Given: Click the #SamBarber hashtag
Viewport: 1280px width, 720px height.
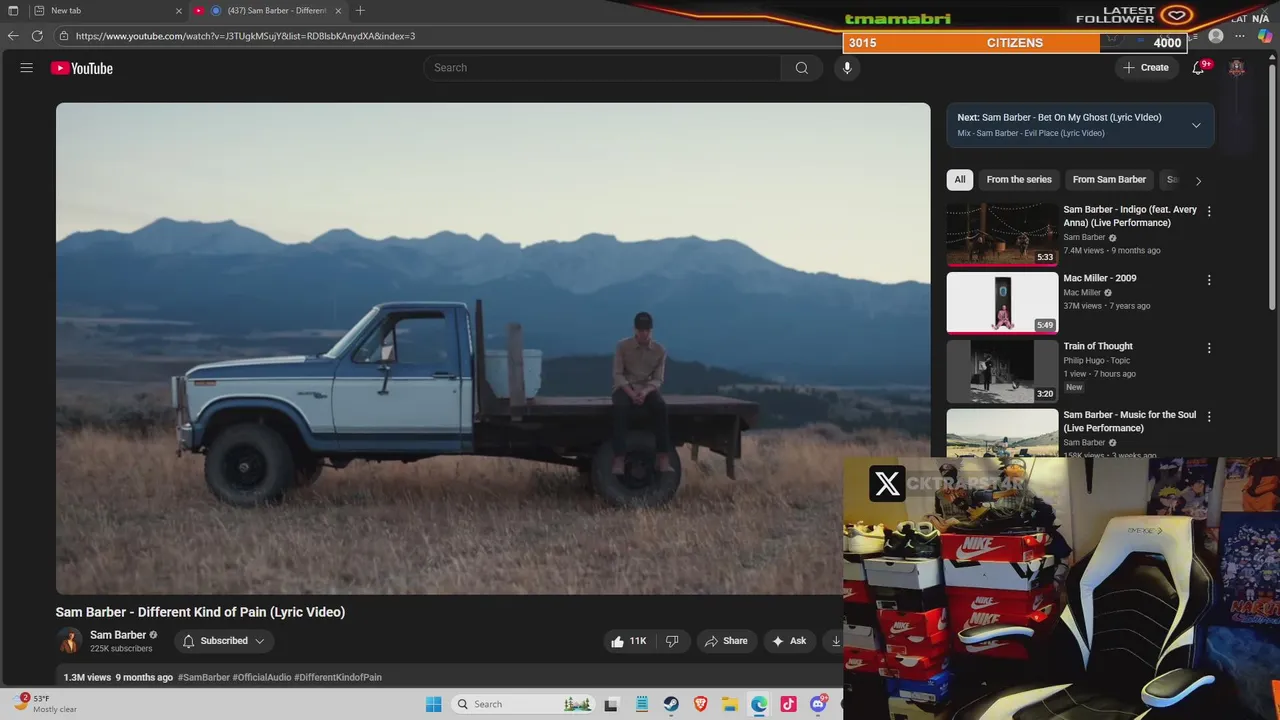Looking at the screenshot, I should [x=204, y=677].
